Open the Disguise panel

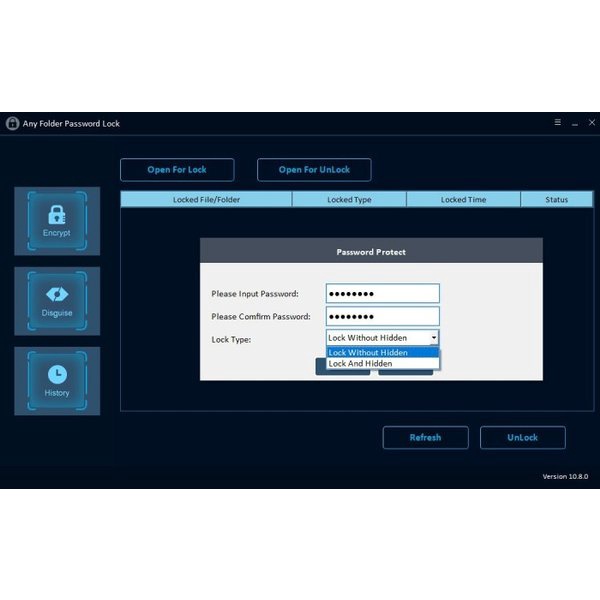[57, 301]
